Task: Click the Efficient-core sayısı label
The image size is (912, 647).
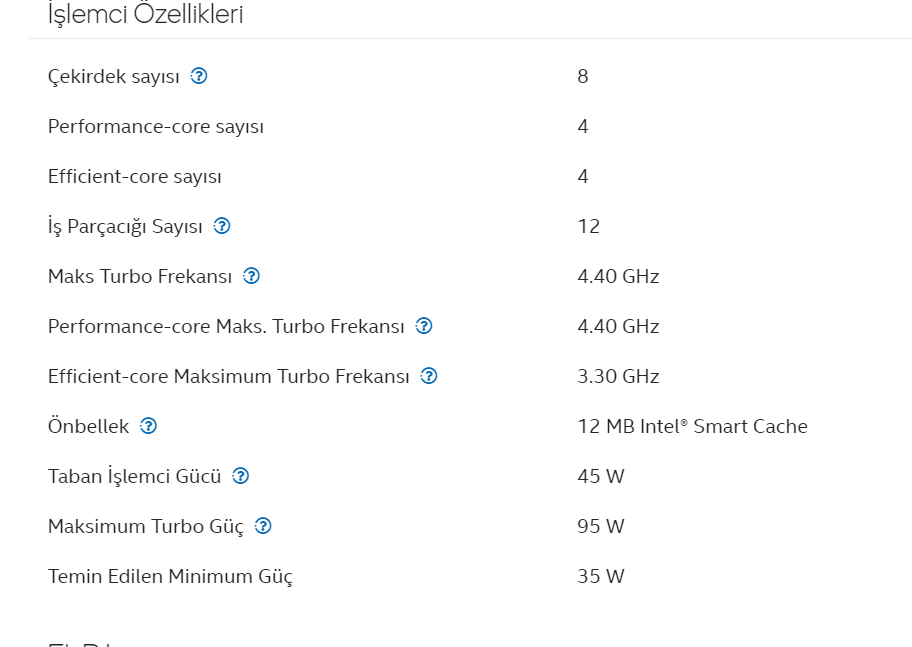Action: [134, 176]
